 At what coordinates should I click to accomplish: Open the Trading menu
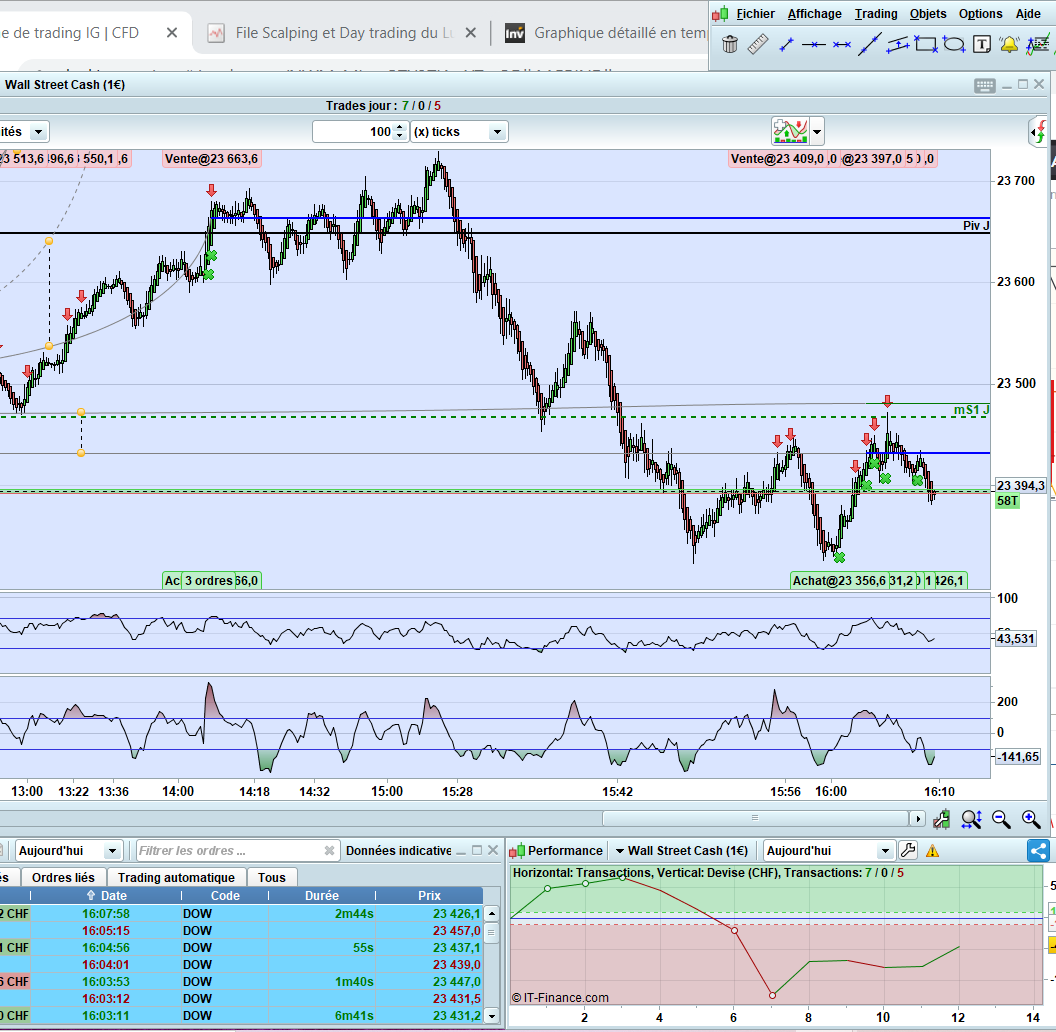coord(876,13)
